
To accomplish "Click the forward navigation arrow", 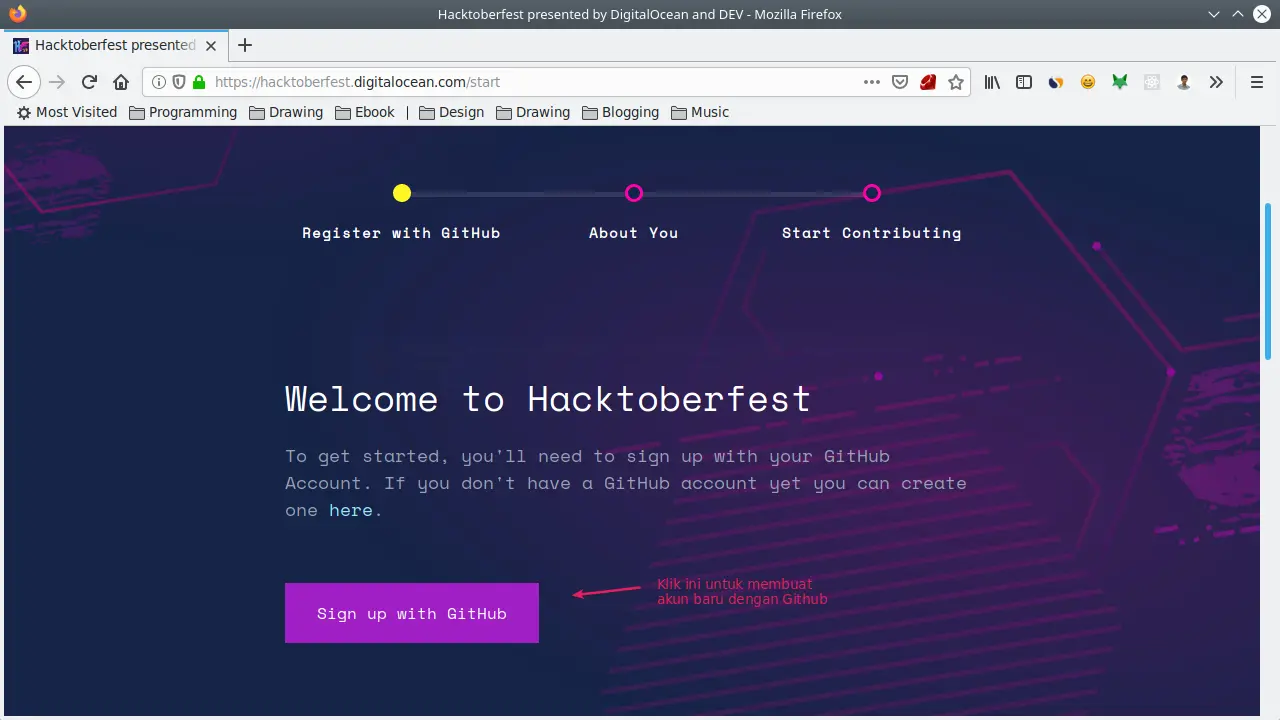I will click(57, 82).
